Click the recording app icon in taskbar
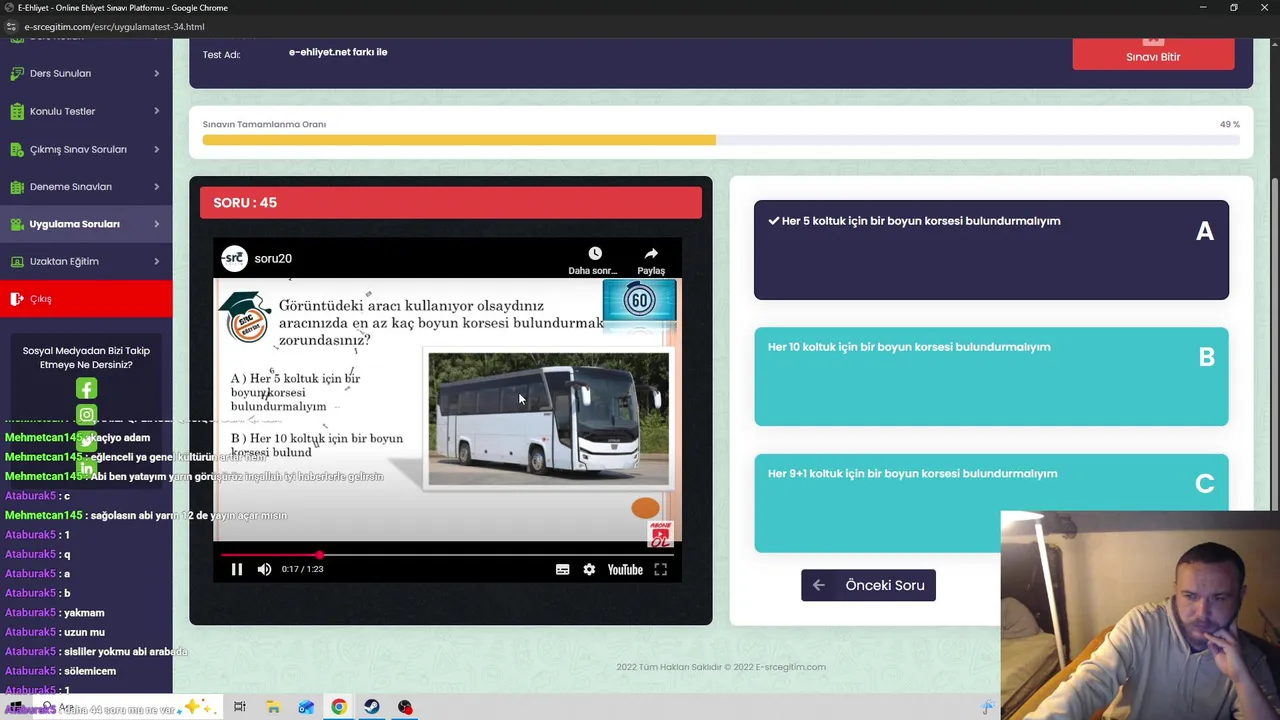1280x720 pixels. [405, 707]
